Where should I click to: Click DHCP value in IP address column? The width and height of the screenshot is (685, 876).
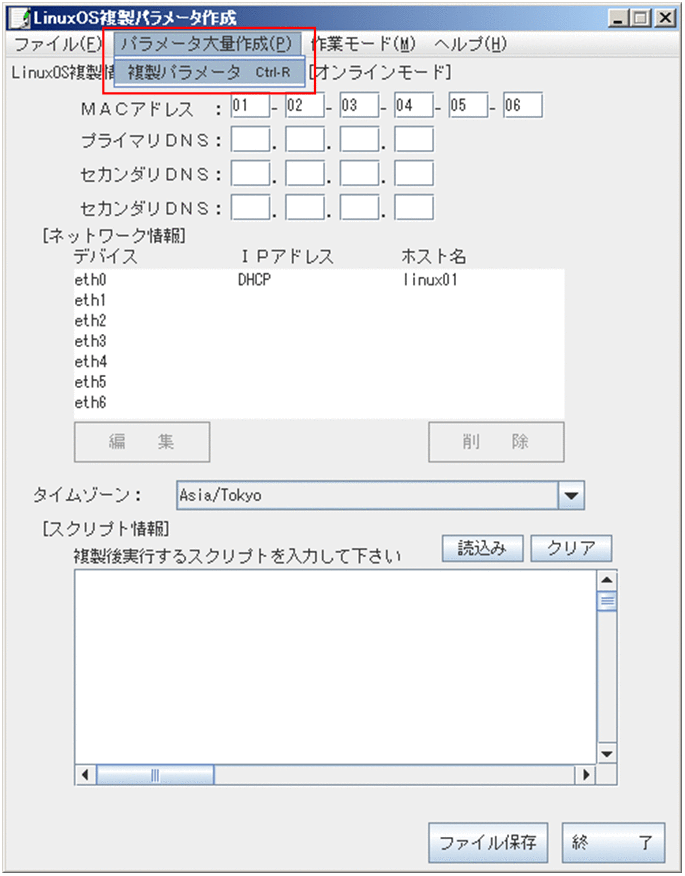254,279
